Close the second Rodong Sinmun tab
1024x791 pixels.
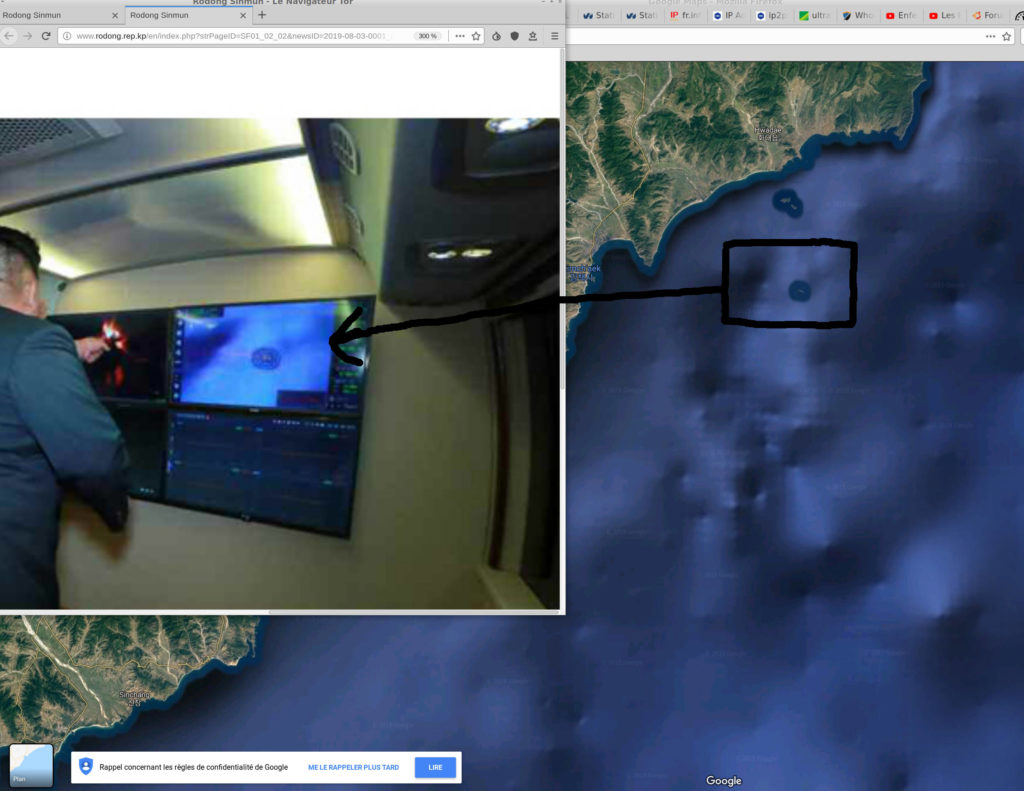243,15
